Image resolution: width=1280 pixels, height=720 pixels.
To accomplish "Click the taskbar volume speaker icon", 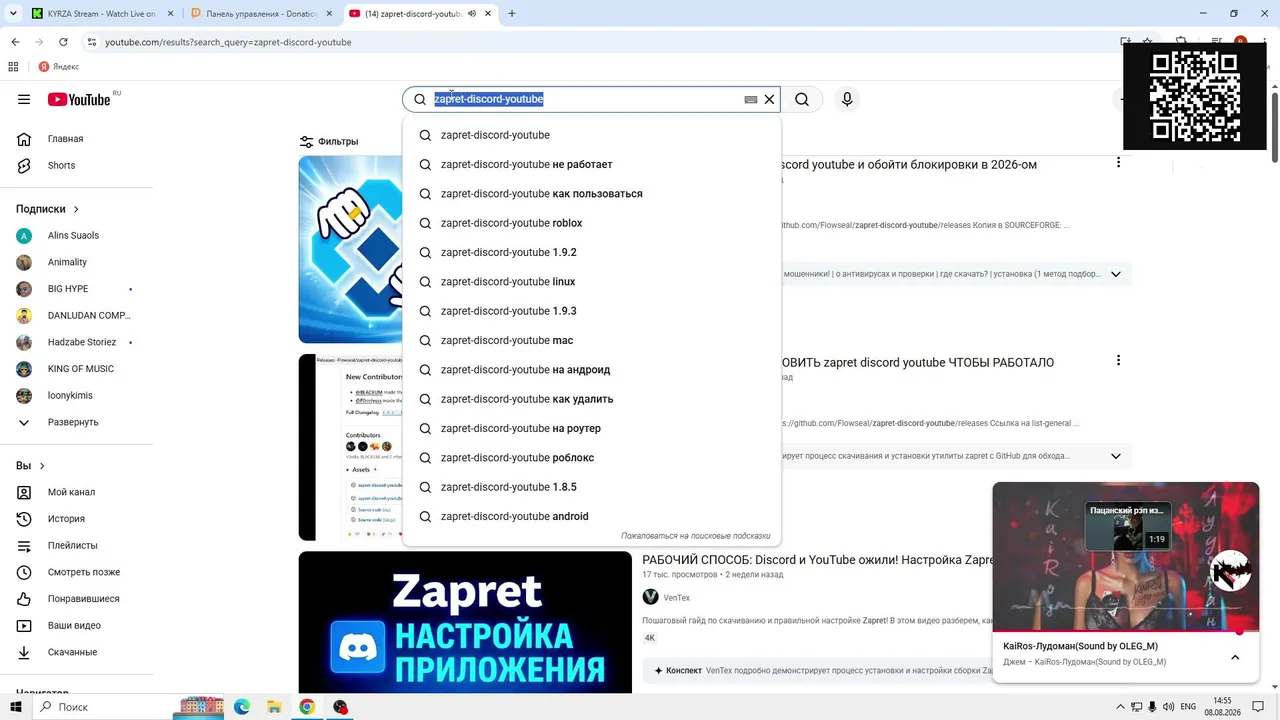I will click(x=1168, y=707).
